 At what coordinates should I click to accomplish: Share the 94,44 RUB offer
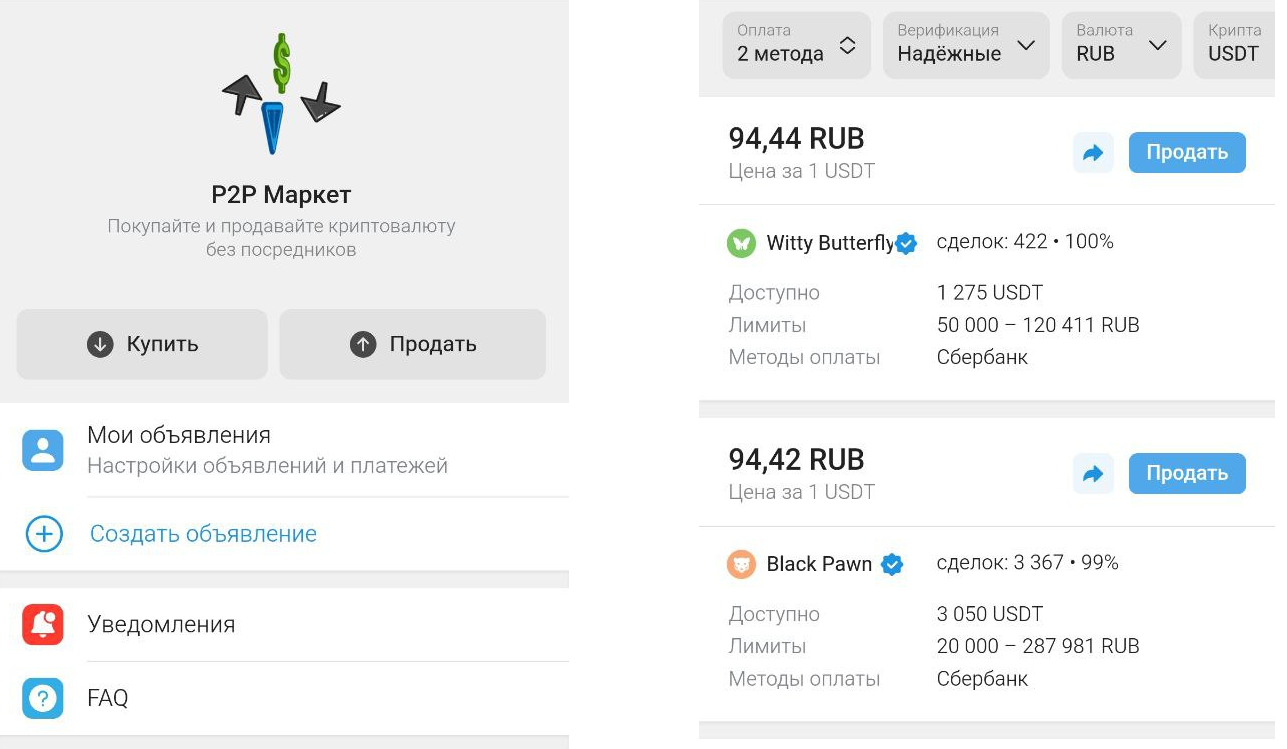(x=1093, y=153)
